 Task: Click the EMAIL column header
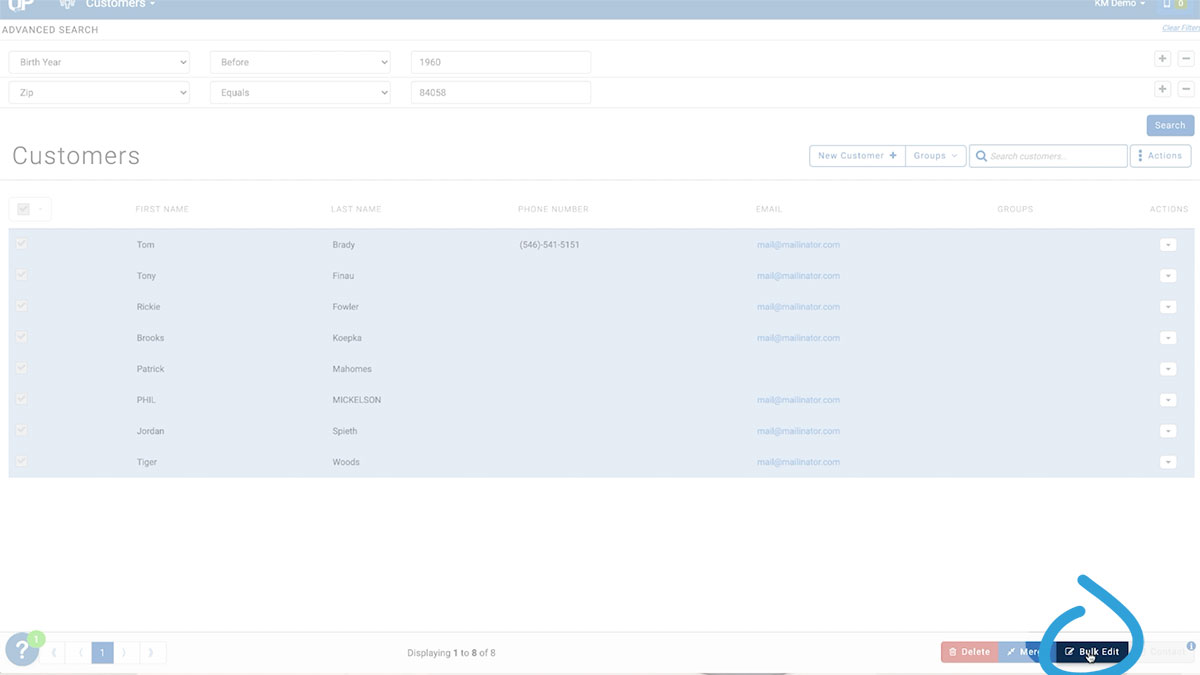click(x=769, y=209)
